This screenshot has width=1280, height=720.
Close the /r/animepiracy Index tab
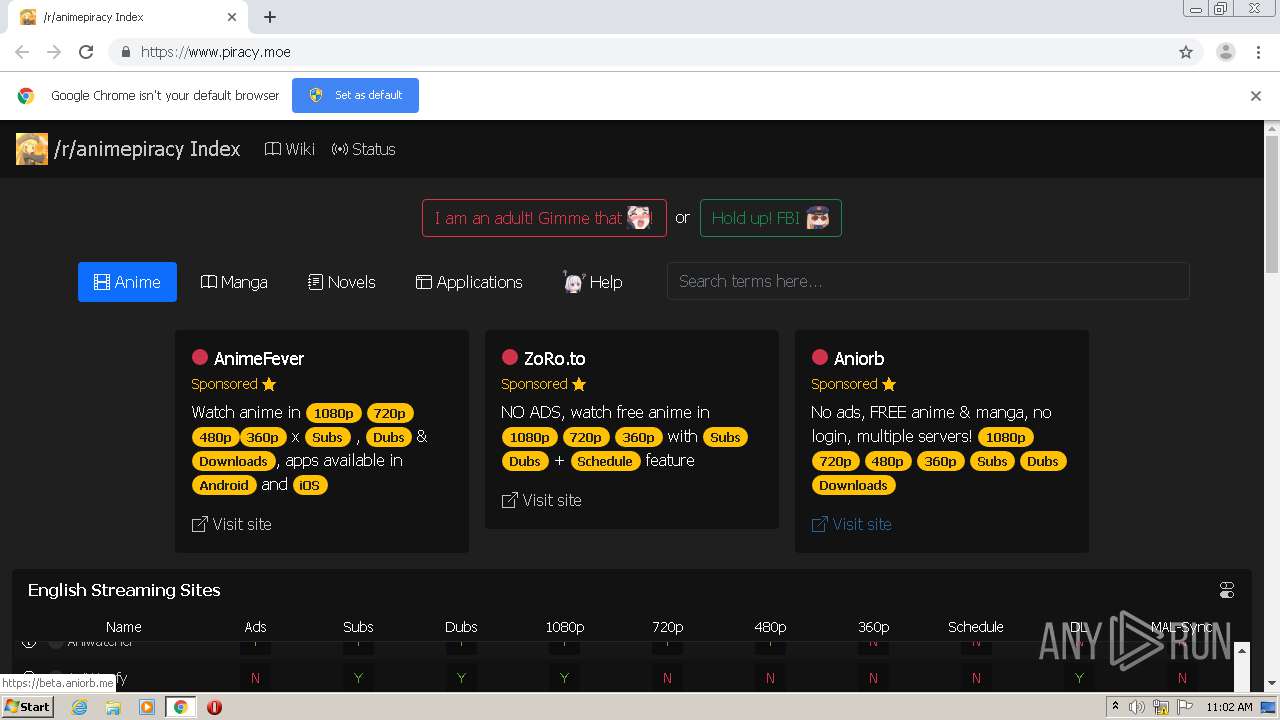pyautogui.click(x=232, y=17)
